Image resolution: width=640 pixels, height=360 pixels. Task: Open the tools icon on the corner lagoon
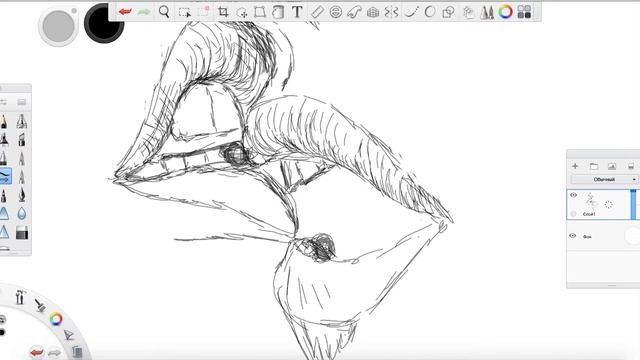(20, 297)
